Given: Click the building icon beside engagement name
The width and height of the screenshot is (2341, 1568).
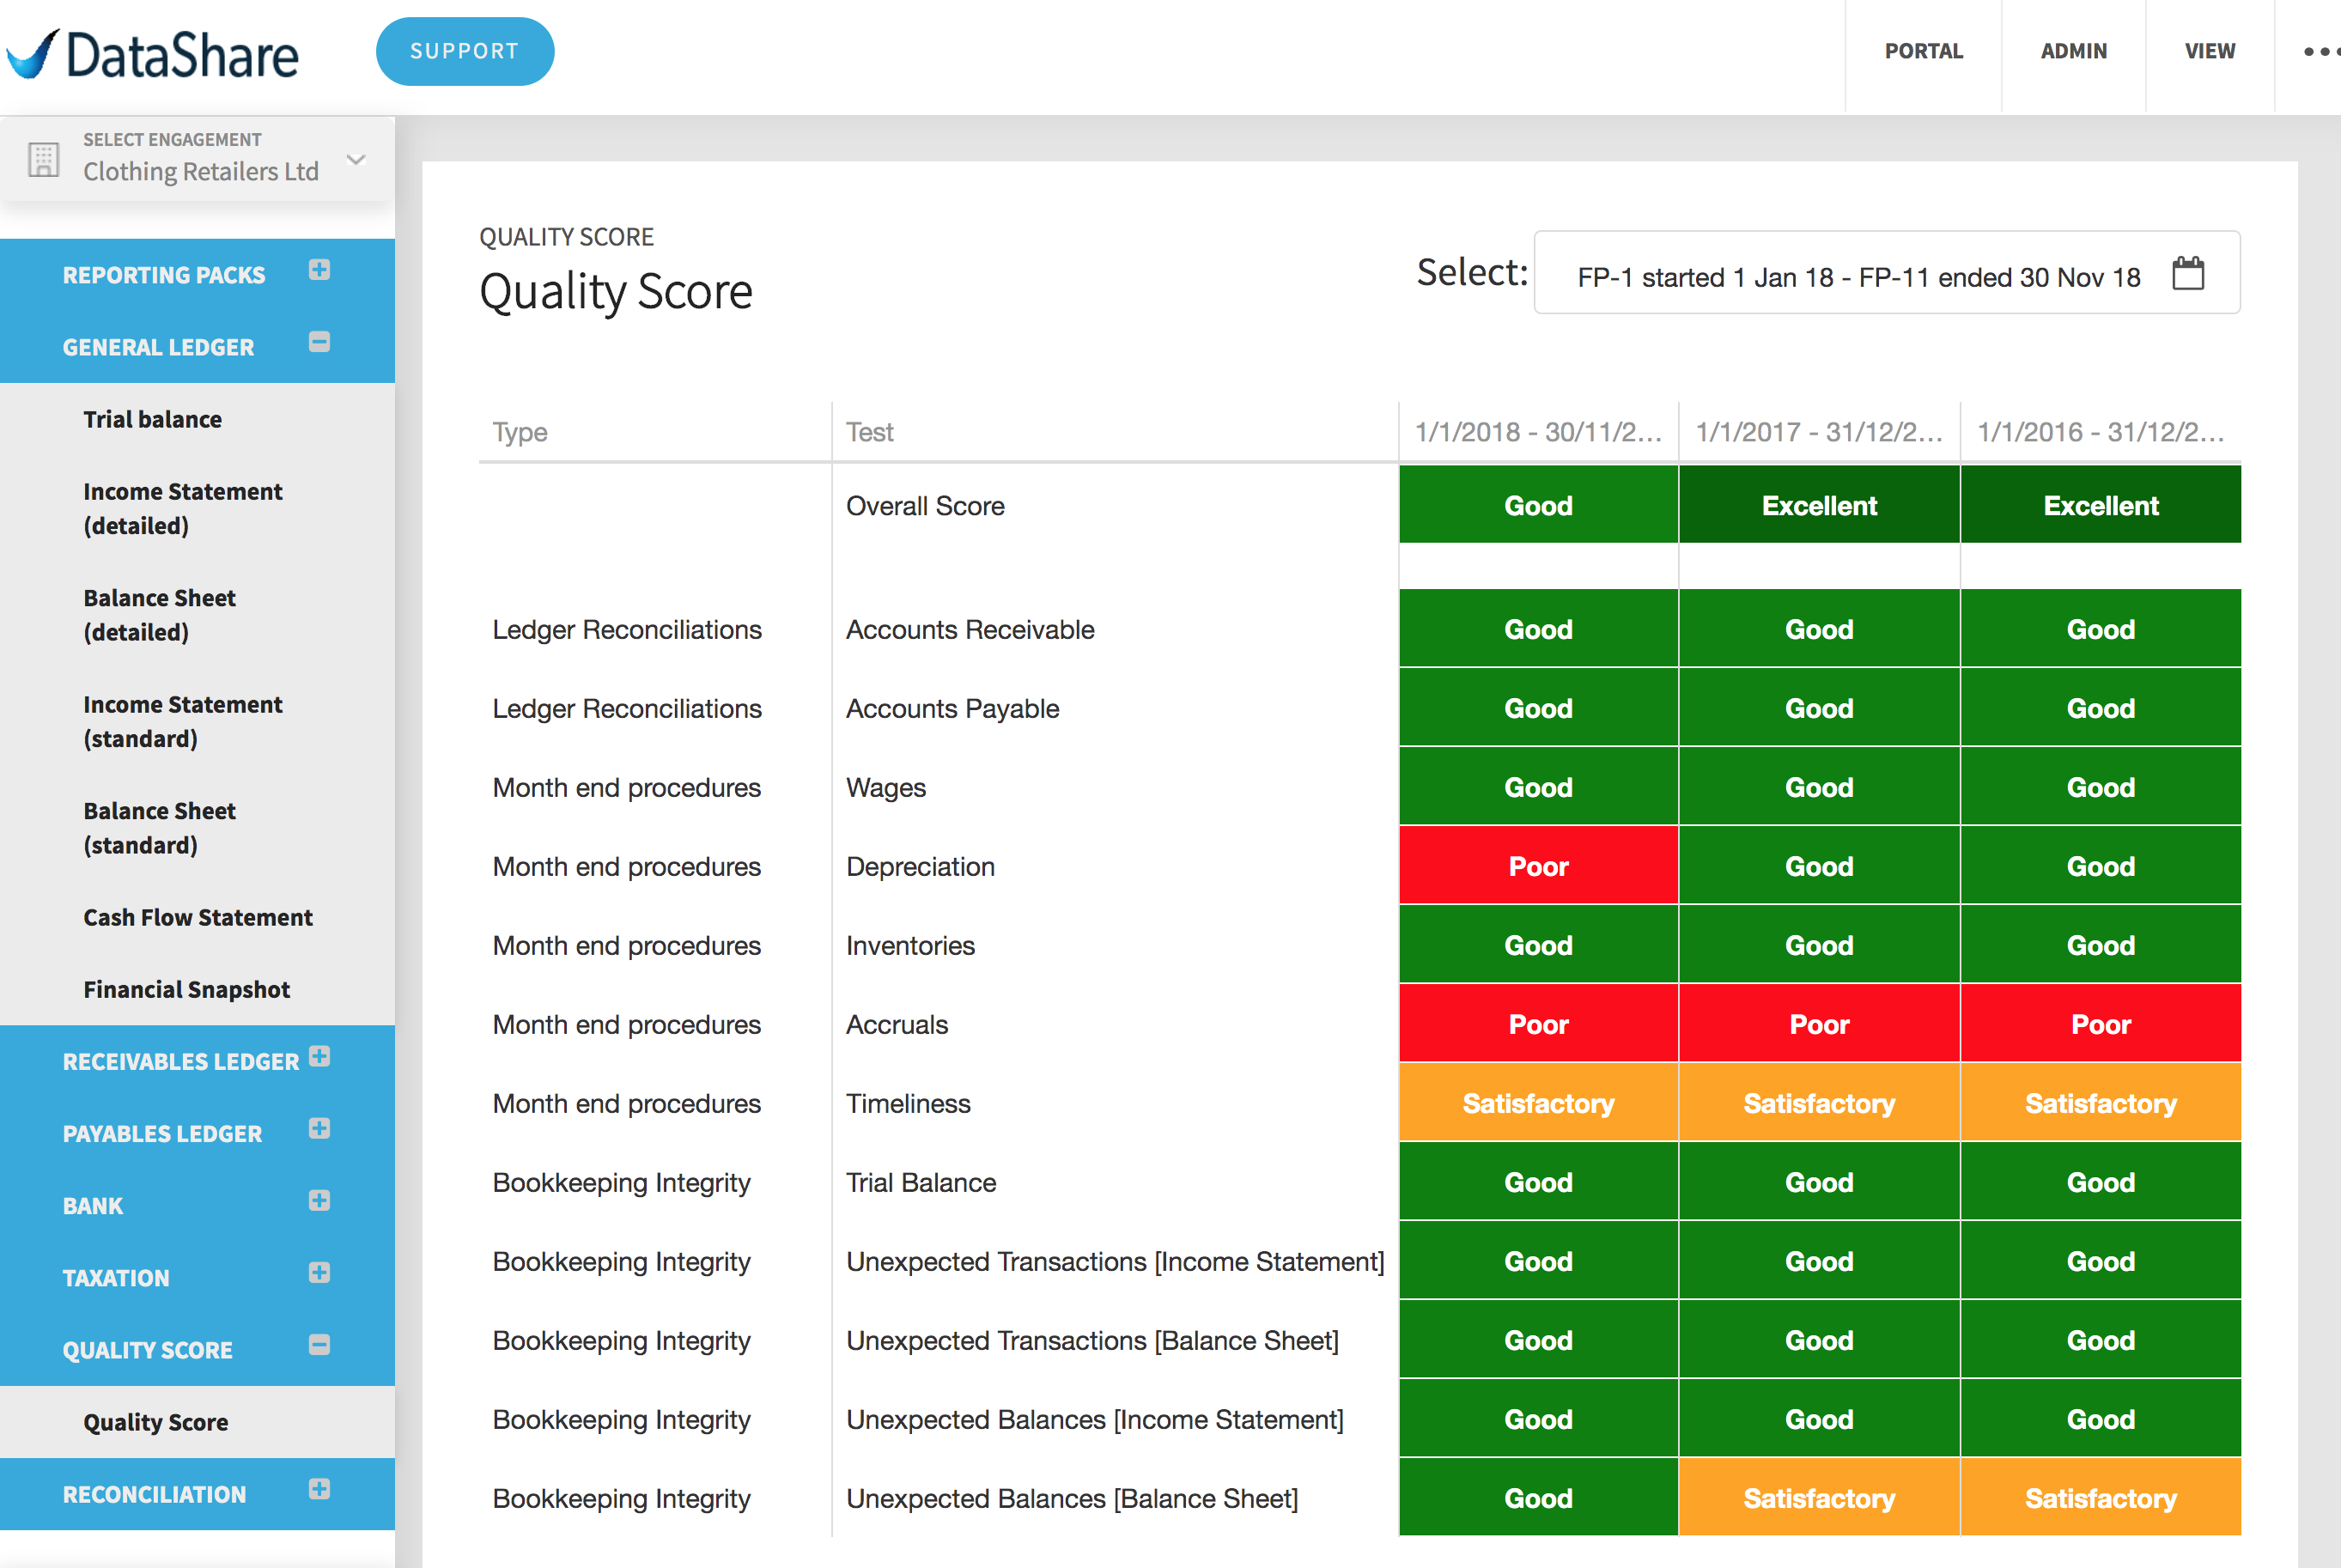Looking at the screenshot, I should pos(44,160).
